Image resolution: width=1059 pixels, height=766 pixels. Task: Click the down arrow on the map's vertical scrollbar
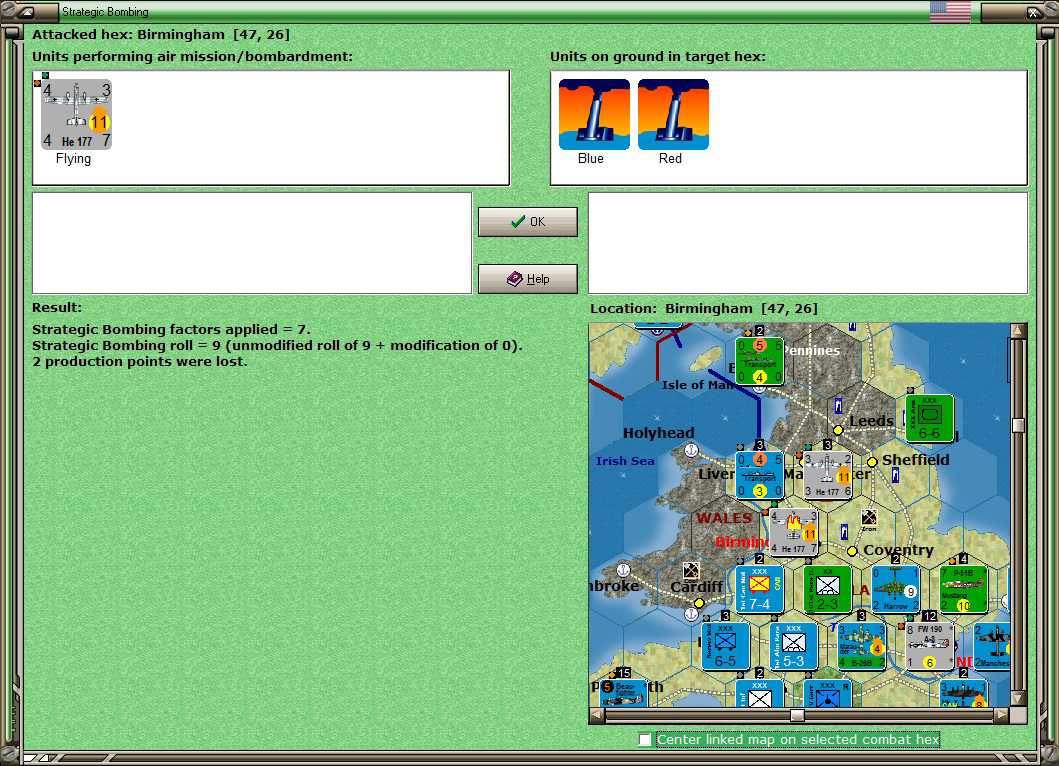click(x=1019, y=697)
